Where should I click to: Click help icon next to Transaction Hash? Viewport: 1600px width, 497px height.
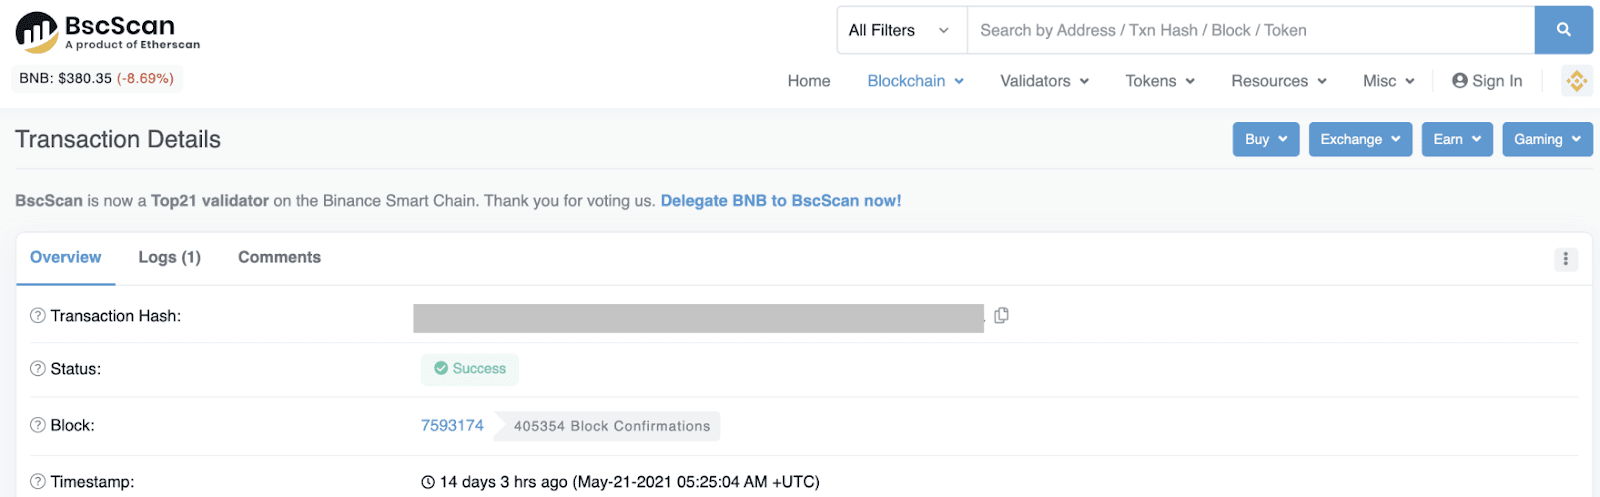coord(38,316)
